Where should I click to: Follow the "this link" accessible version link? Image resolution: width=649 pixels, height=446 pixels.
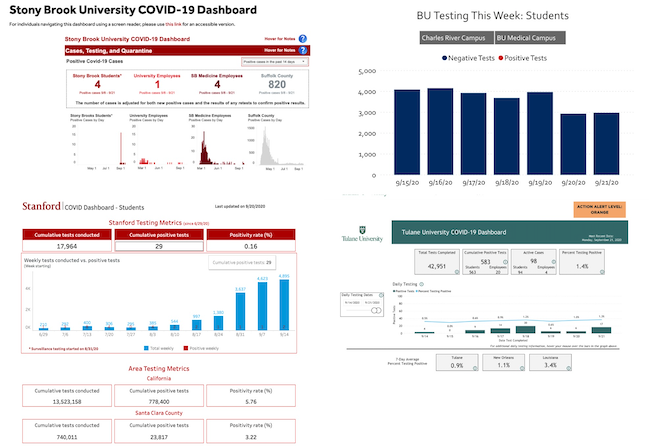click(x=173, y=24)
